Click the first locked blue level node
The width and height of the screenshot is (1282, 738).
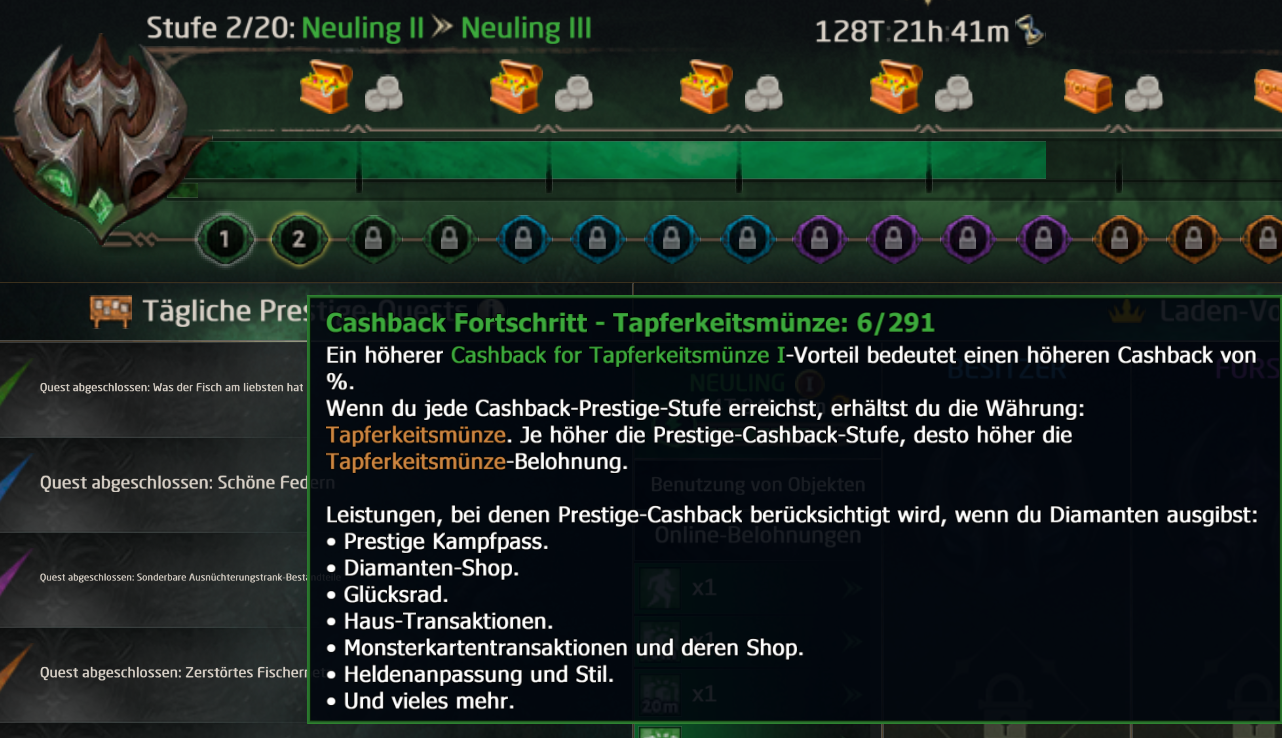tap(521, 239)
